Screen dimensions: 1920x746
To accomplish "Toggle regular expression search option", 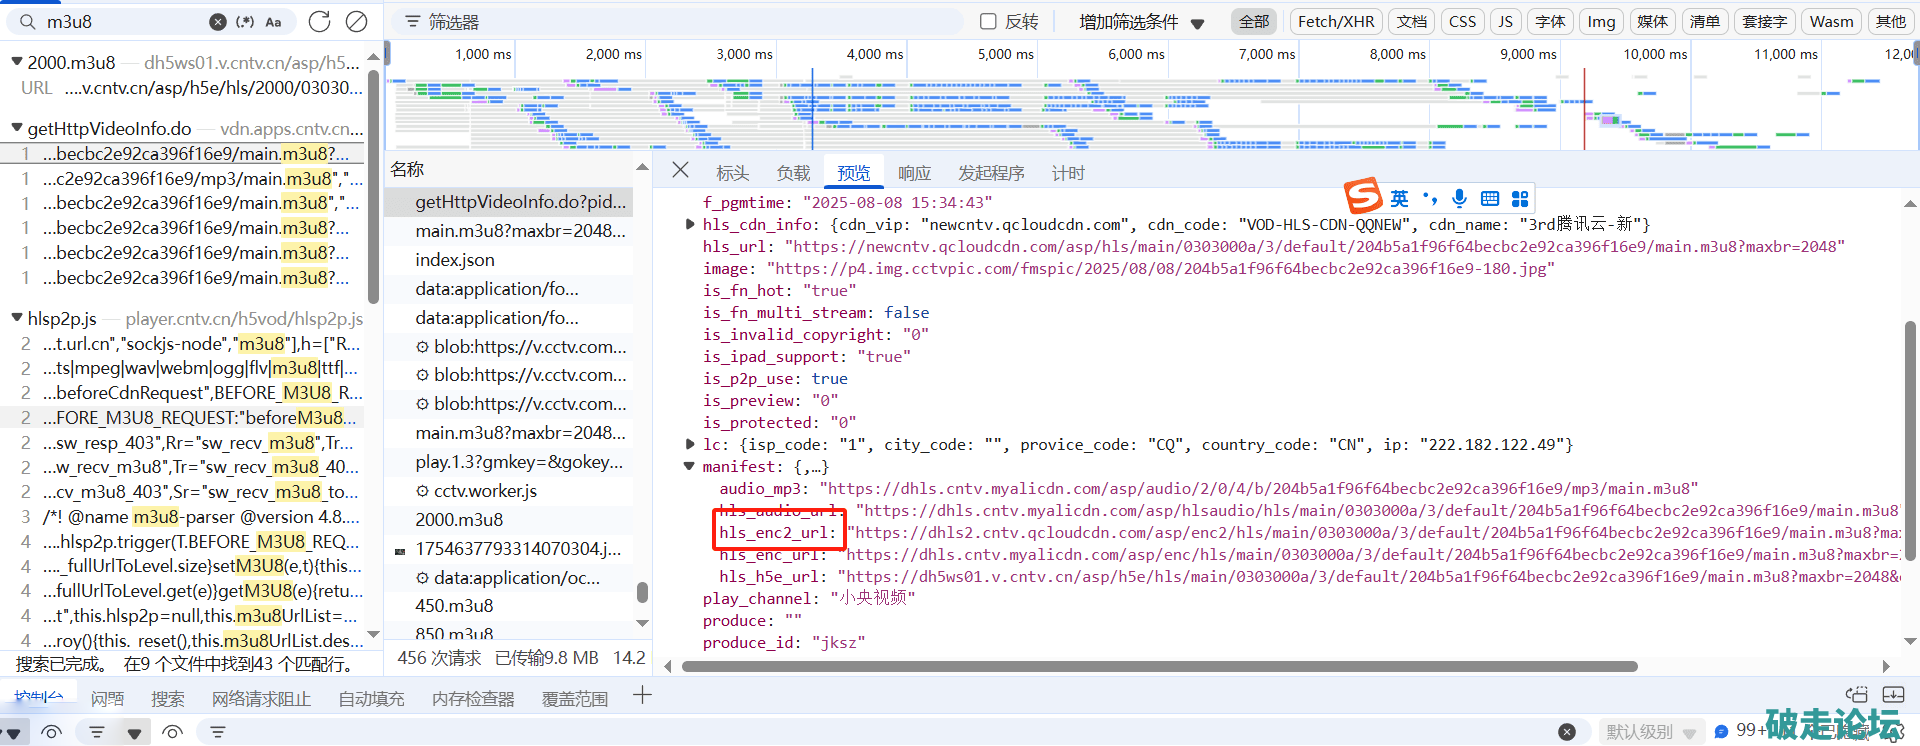I will point(245,22).
